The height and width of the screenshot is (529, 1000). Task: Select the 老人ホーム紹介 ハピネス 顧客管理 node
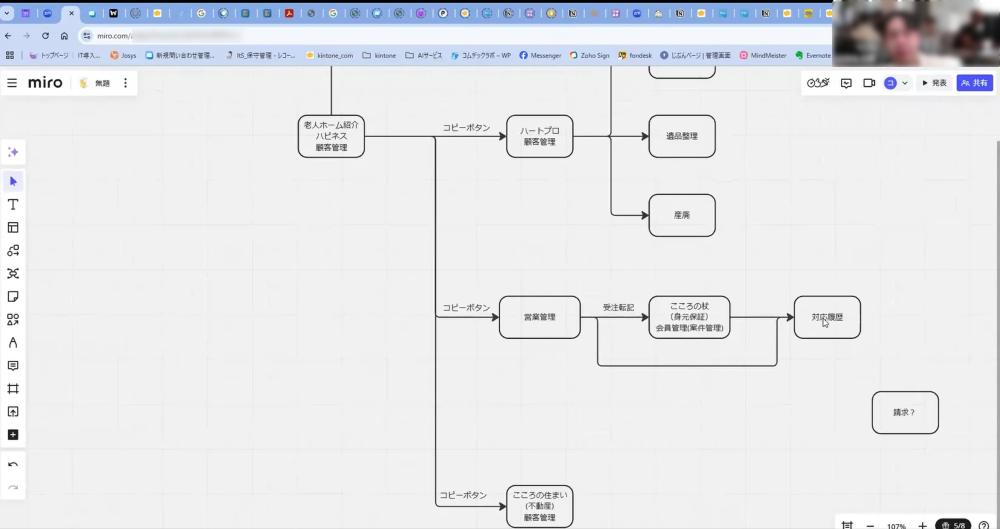pos(331,136)
